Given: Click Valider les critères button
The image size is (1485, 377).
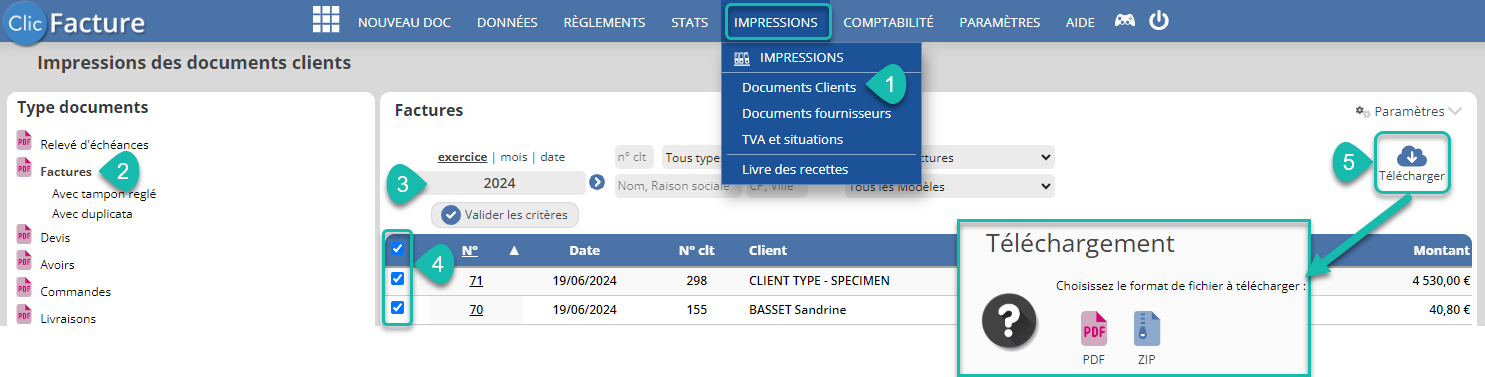Looking at the screenshot, I should click(x=505, y=214).
